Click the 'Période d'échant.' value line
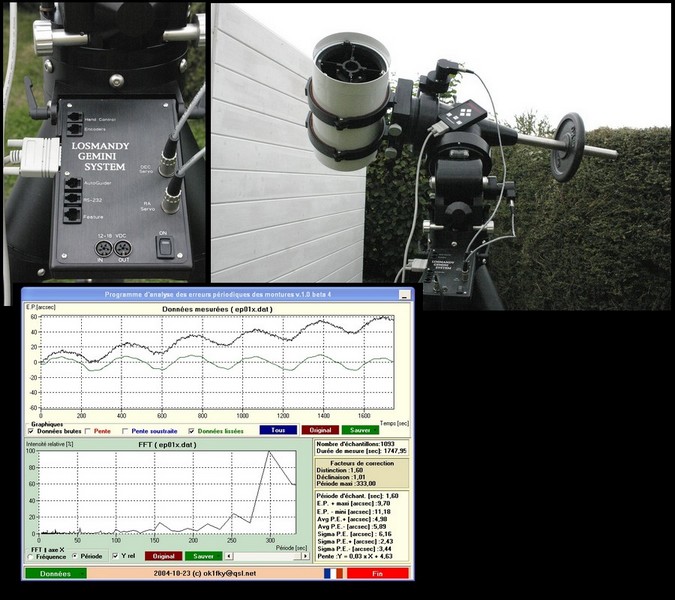 357,496
